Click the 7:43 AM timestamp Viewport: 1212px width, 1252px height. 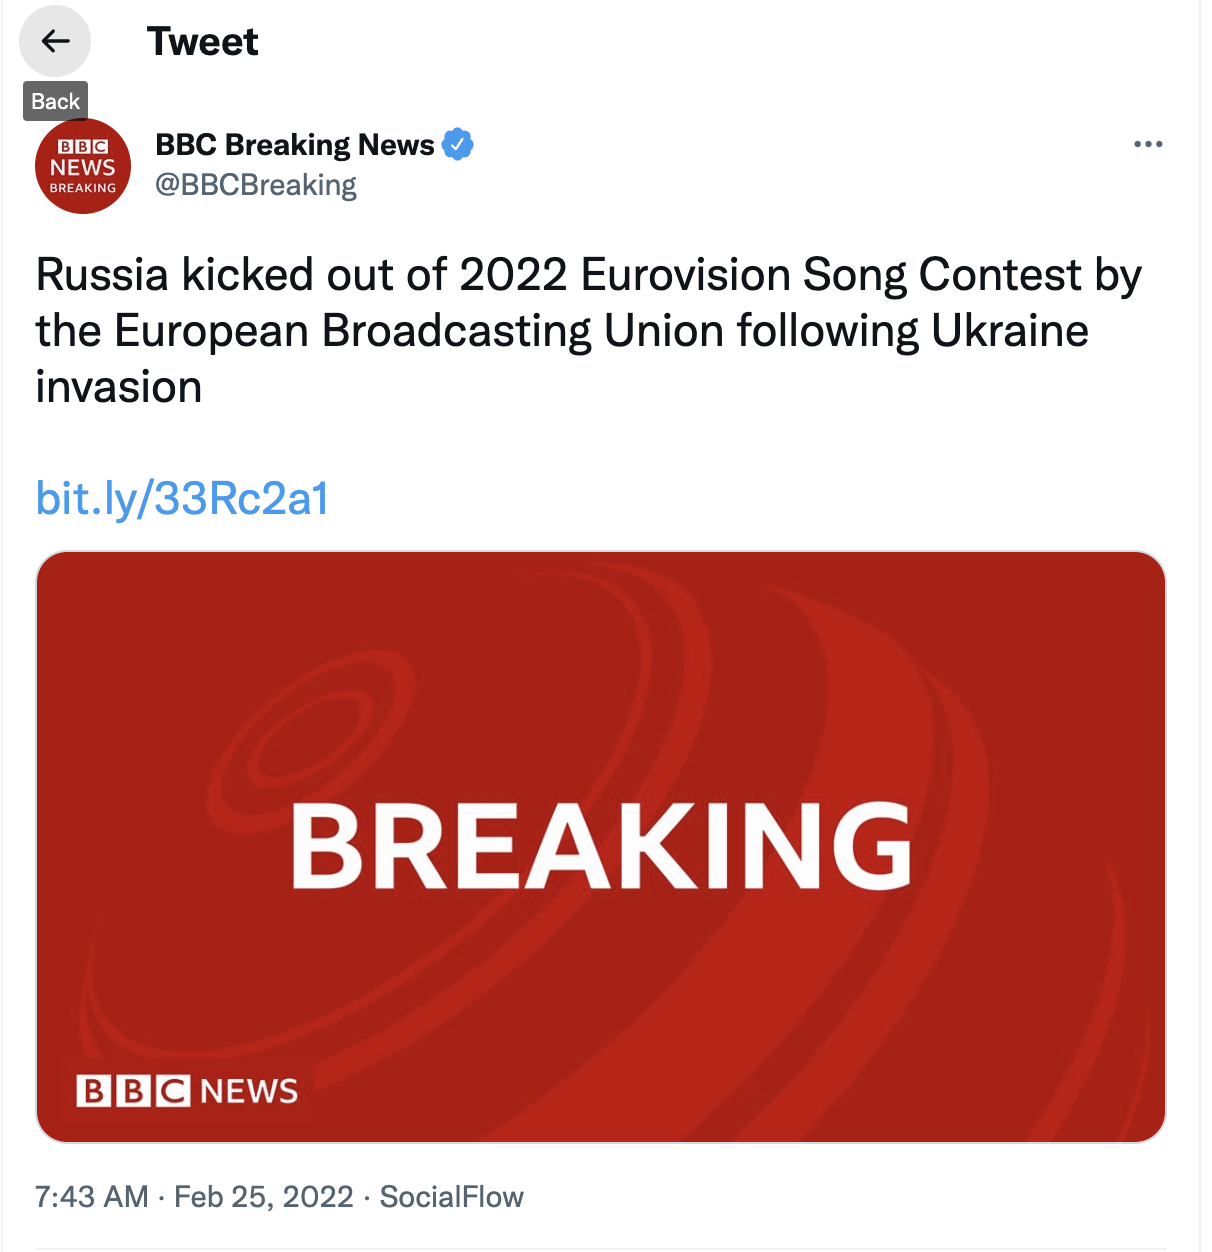click(x=91, y=1197)
